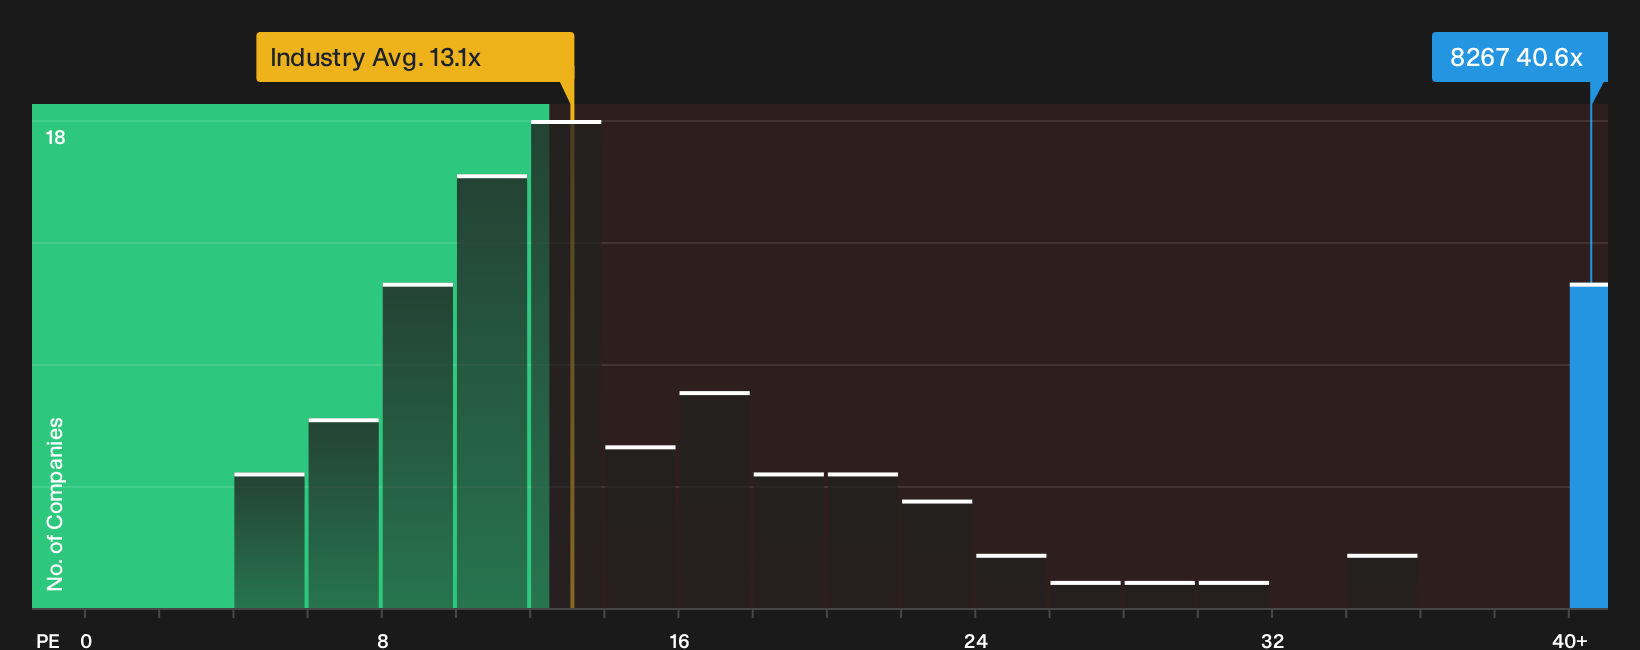Click the first green bar starting at PE 4

point(270,540)
